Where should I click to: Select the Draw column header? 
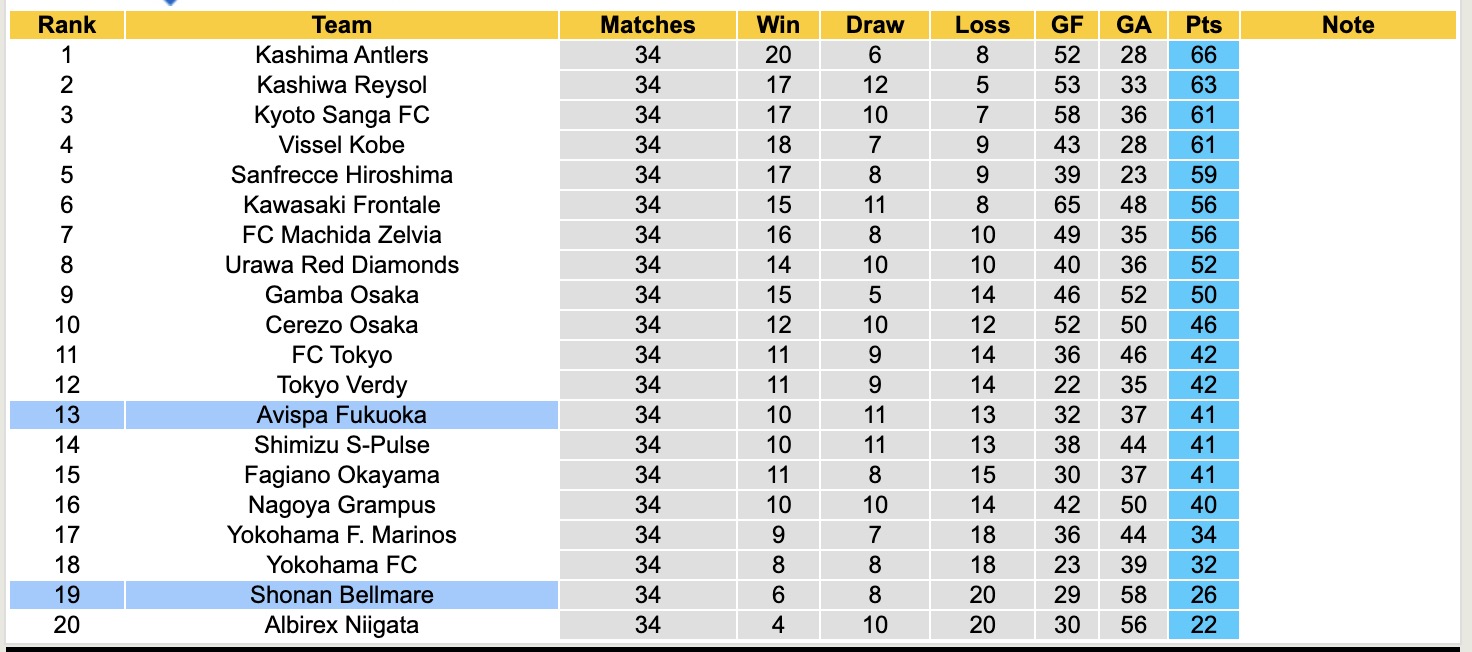click(x=874, y=25)
